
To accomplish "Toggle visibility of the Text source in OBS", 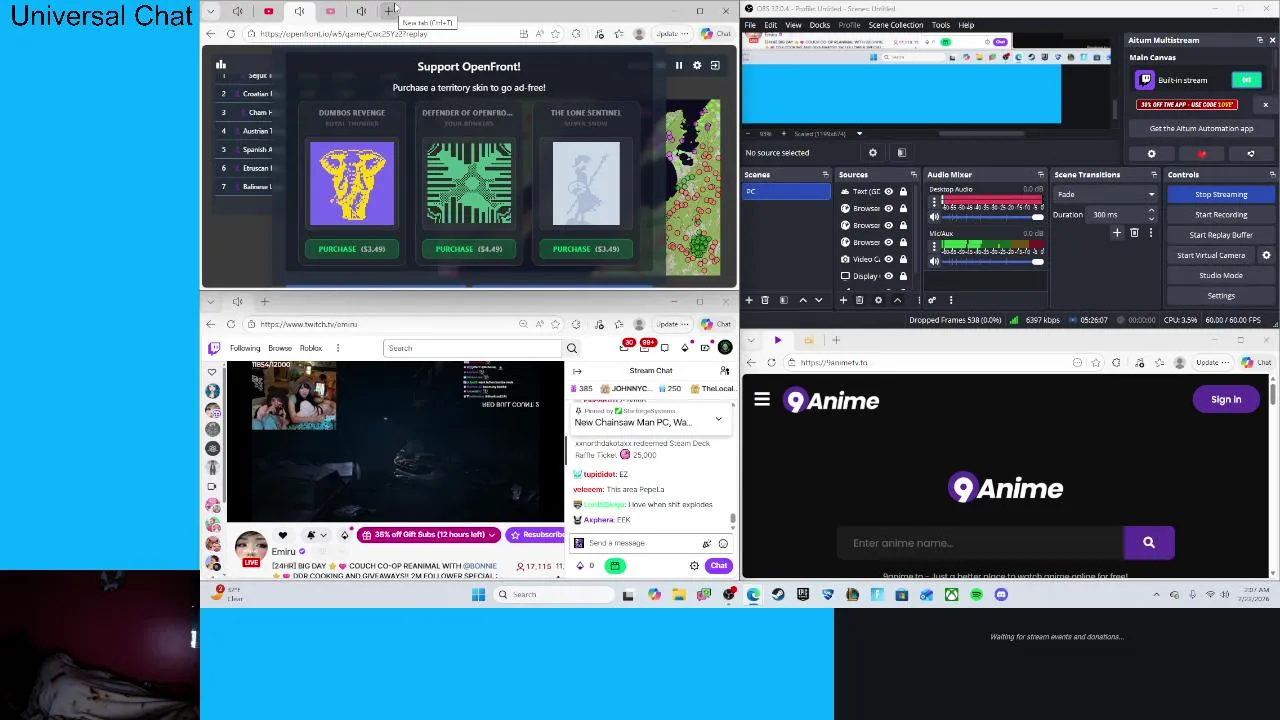I will pyautogui.click(x=888, y=191).
